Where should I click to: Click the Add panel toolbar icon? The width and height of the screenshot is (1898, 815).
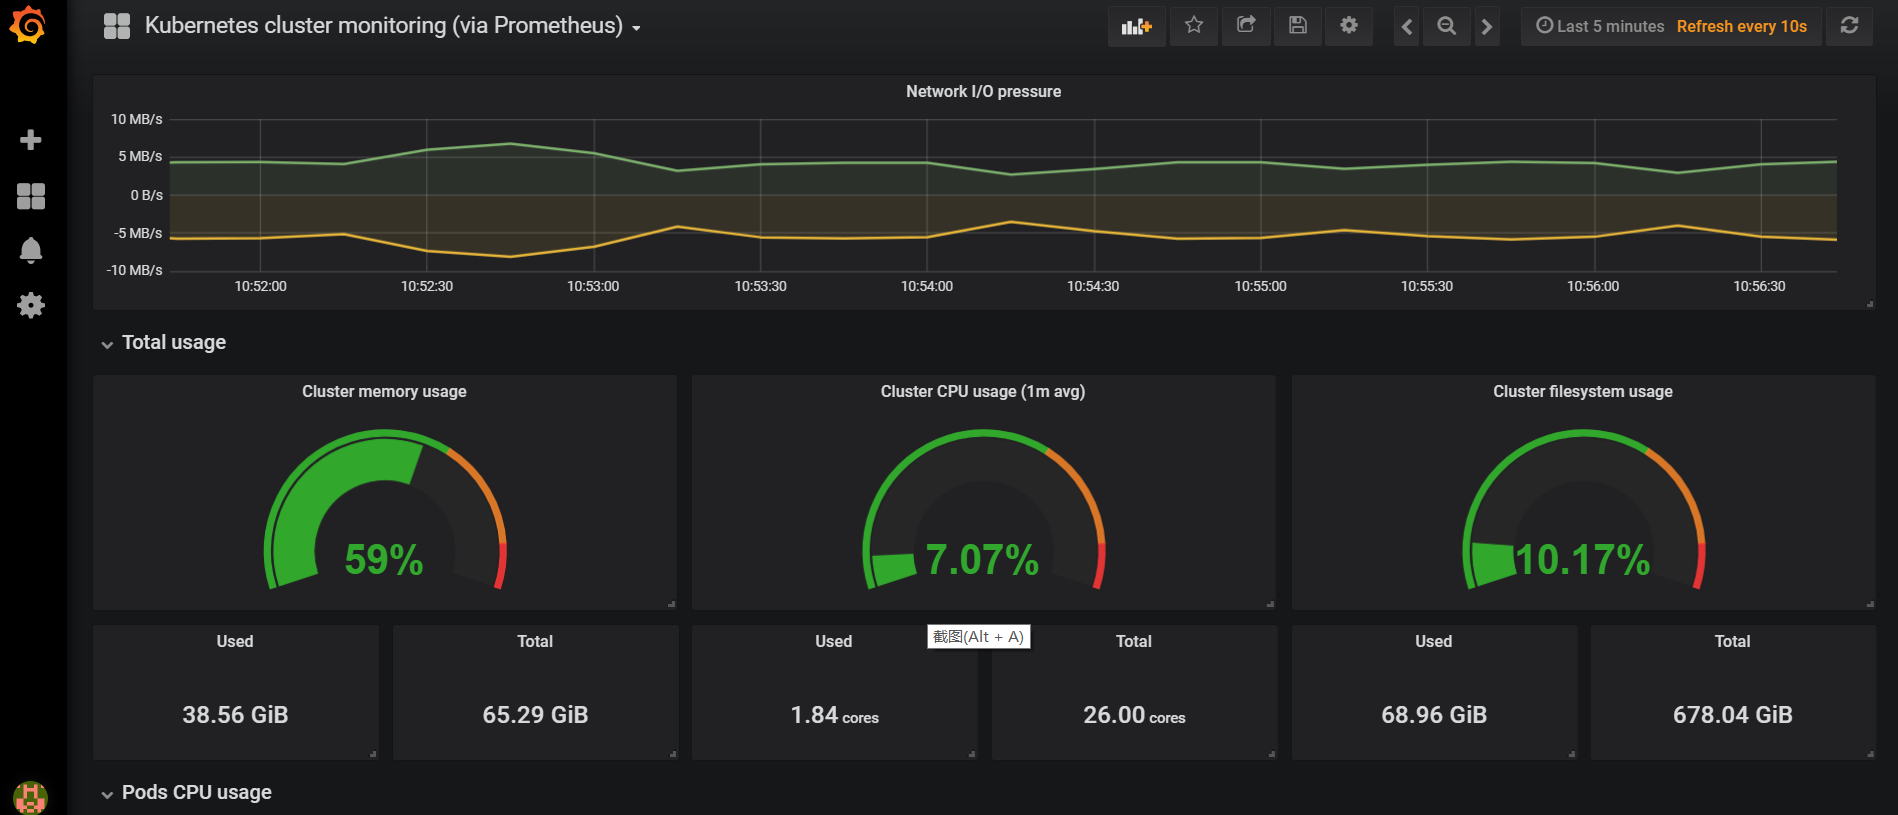[x=1136, y=26]
